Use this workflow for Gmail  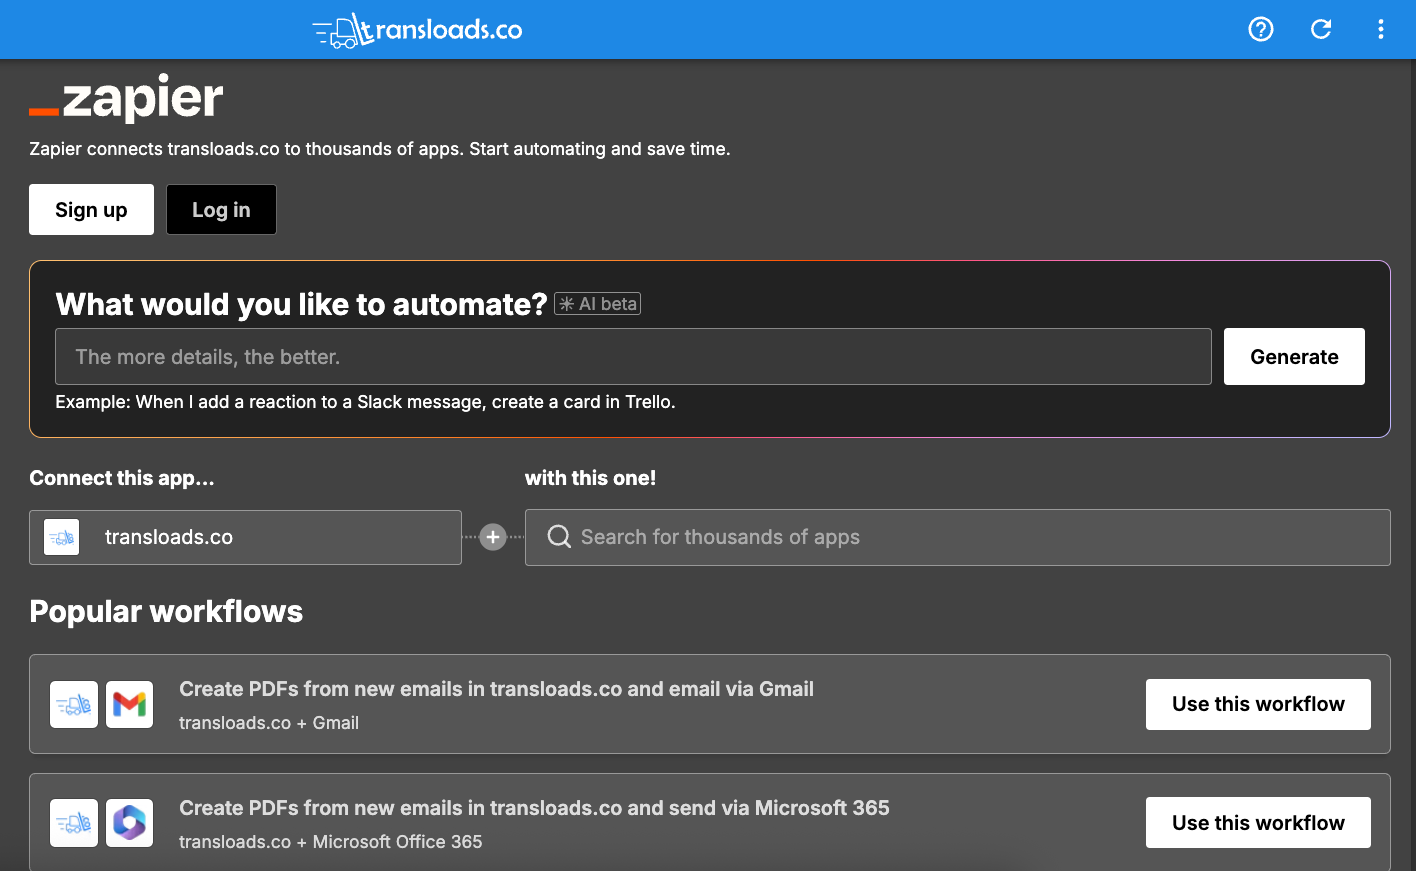(1258, 704)
